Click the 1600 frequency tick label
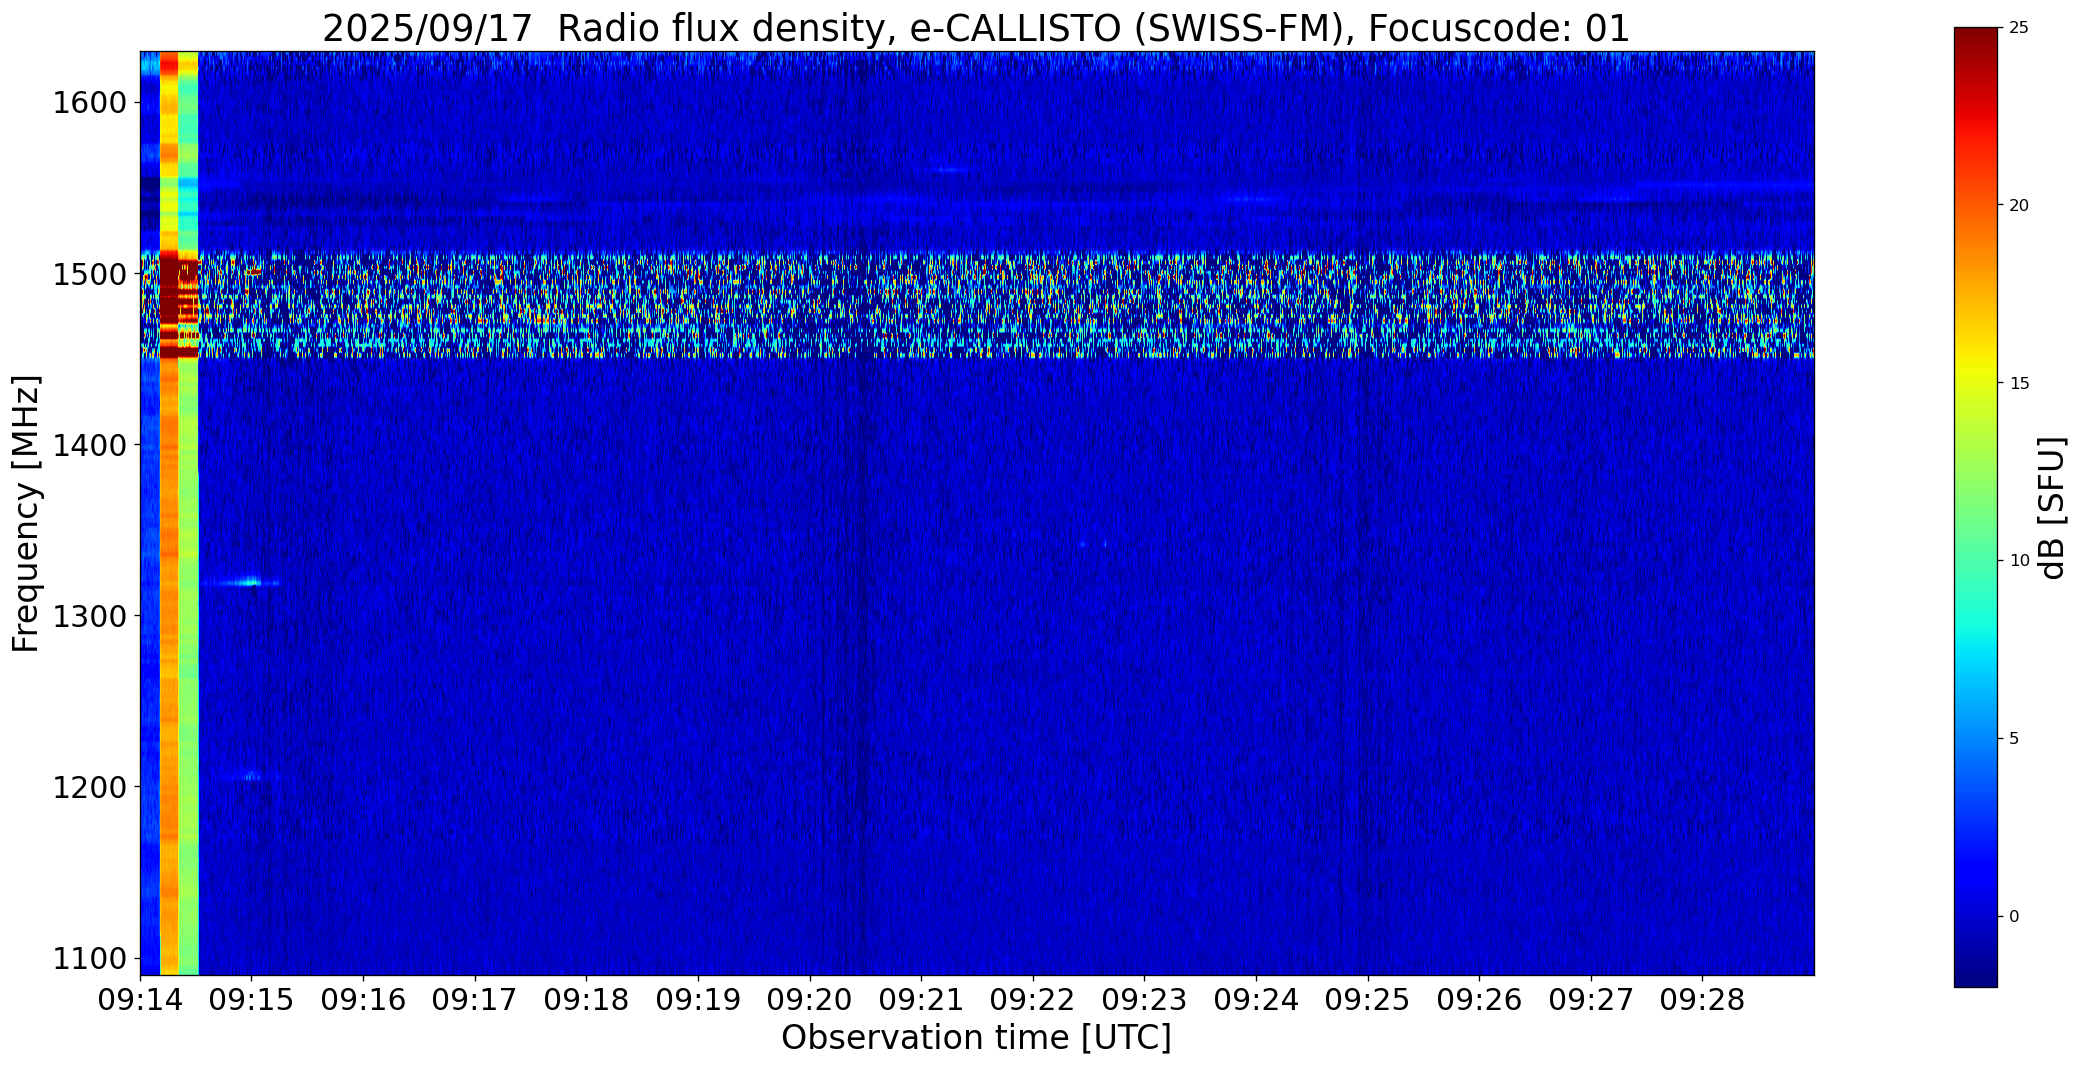This screenshot has width=2082, height=1067. (x=89, y=103)
